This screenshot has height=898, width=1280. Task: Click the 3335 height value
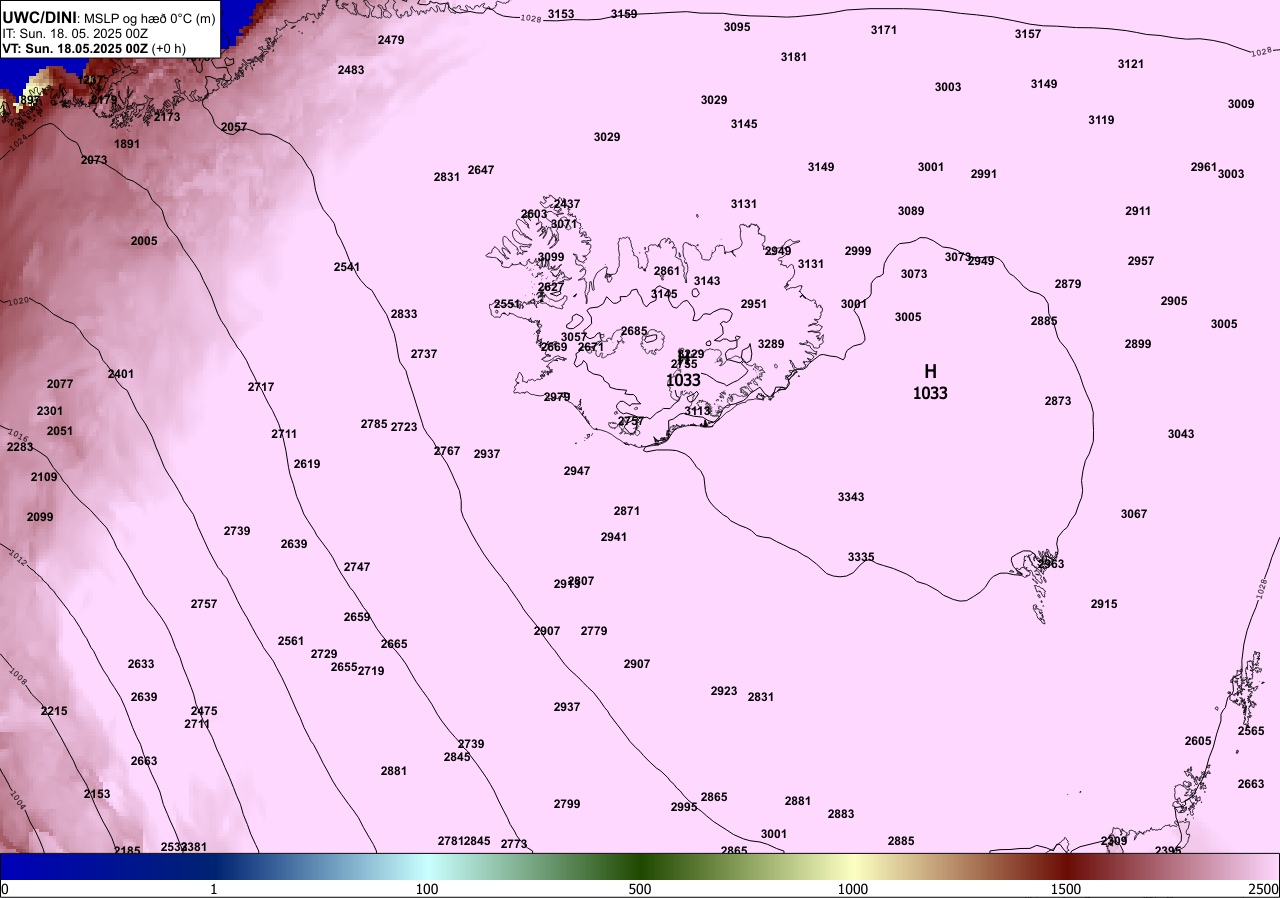coord(861,557)
